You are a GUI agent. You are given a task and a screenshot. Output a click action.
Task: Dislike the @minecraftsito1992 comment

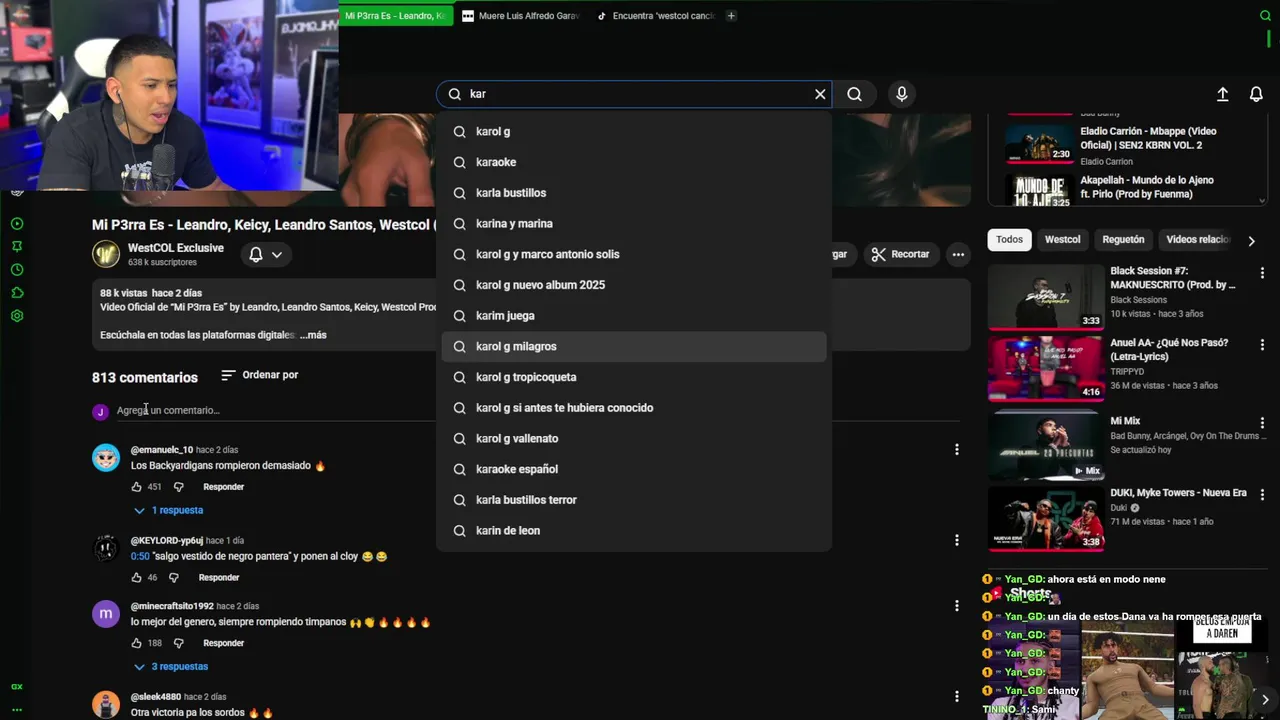tap(179, 643)
